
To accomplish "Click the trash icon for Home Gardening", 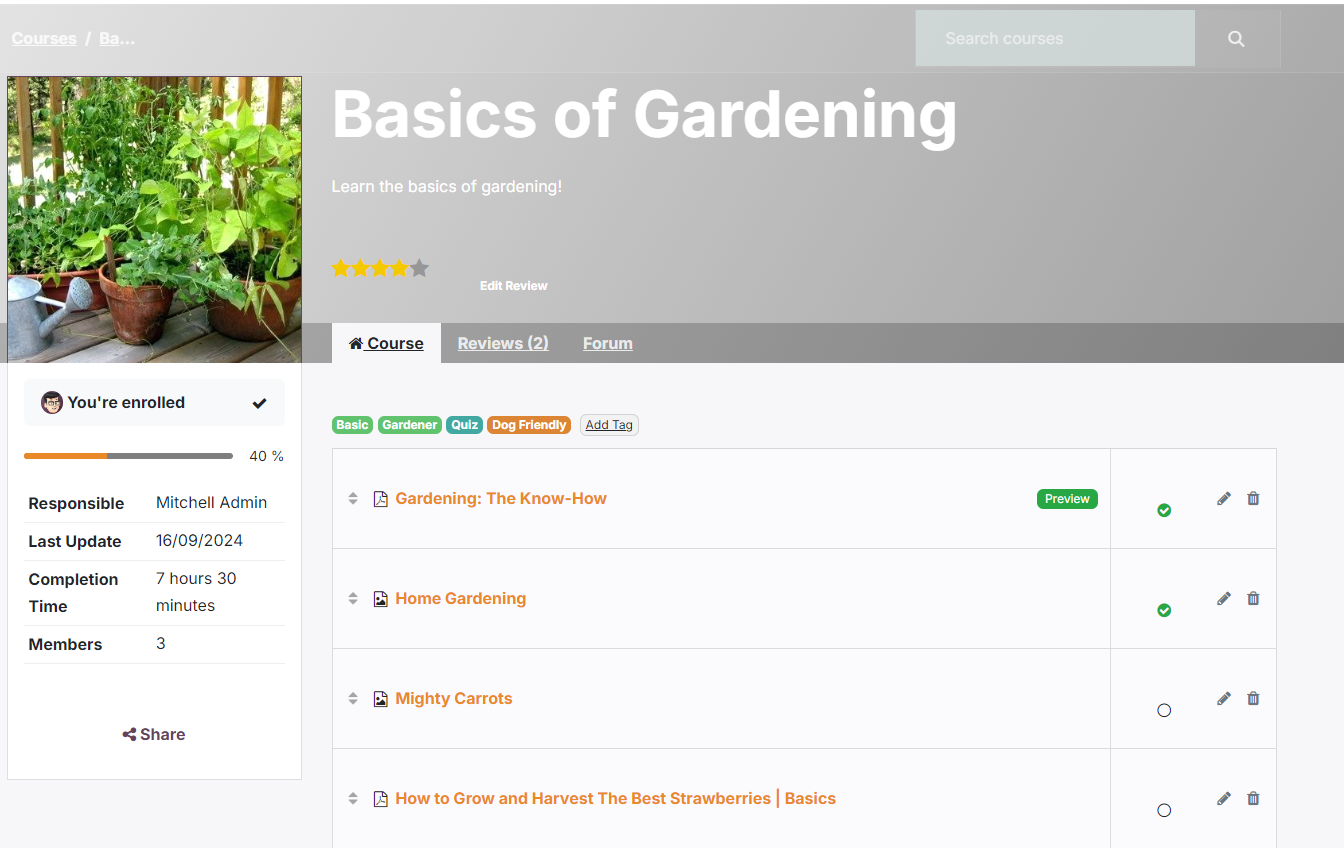I will pyautogui.click(x=1253, y=598).
